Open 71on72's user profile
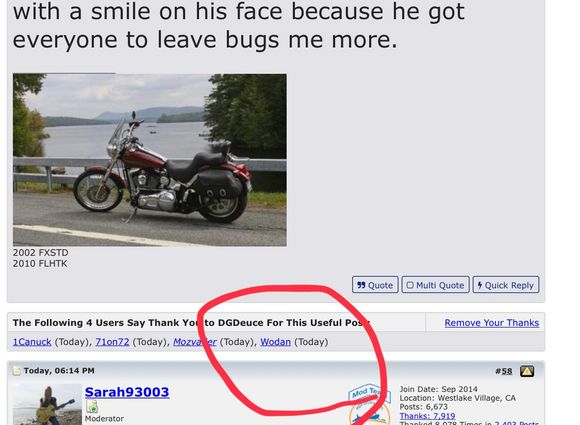580x425 pixels. (x=112, y=342)
